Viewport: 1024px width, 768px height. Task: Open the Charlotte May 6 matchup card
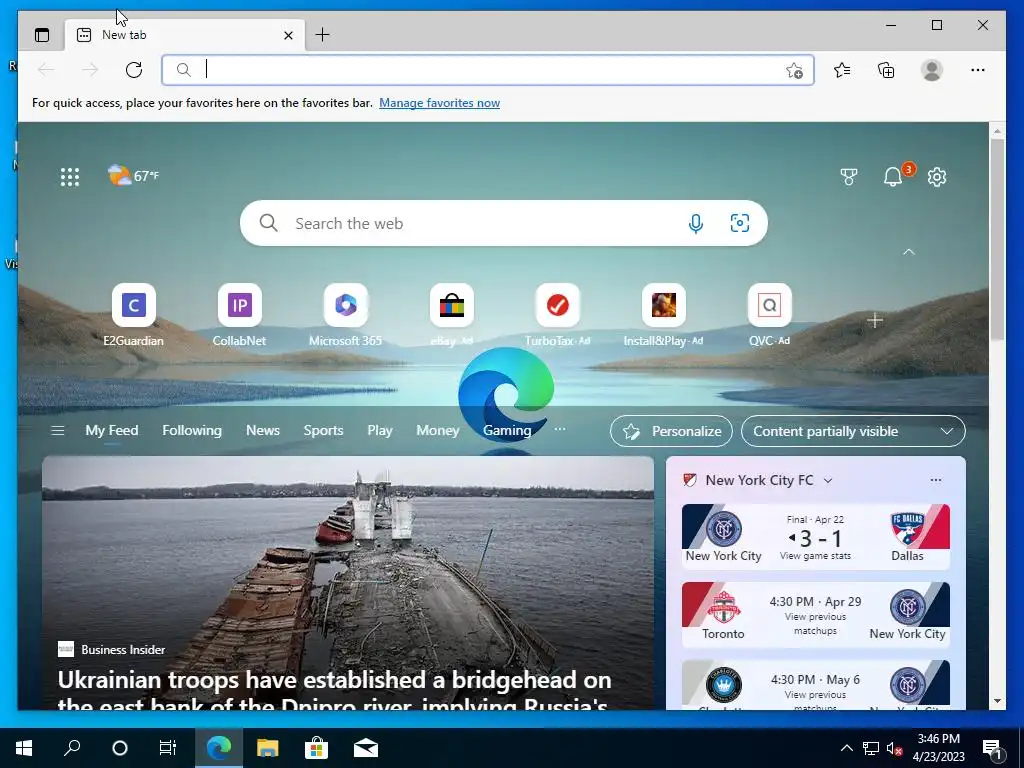[x=816, y=684]
